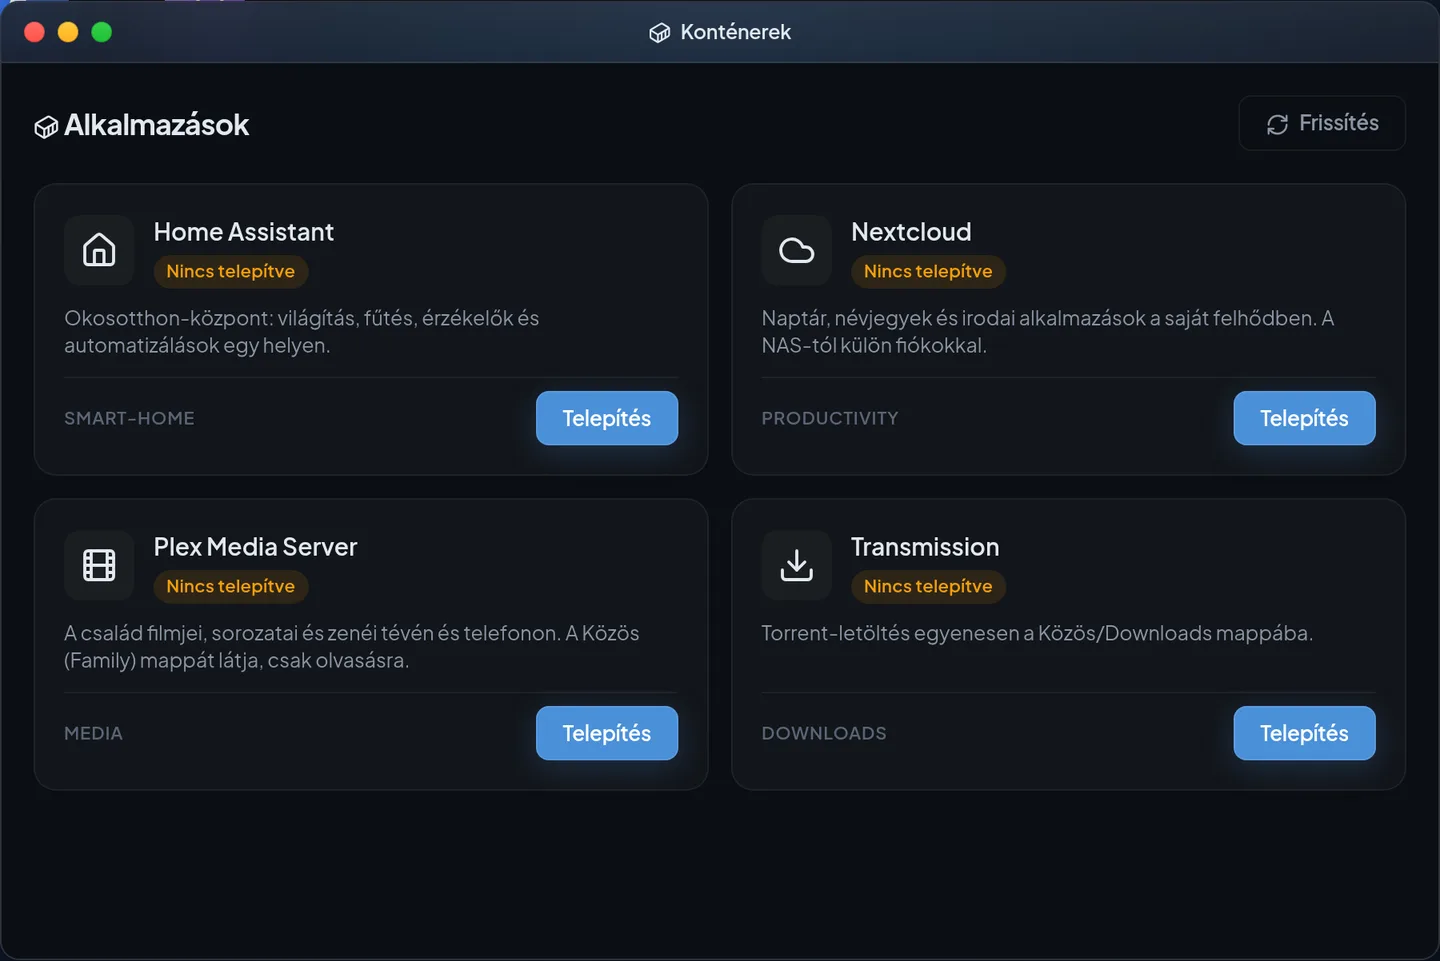Click the DOWNLOADS category label

click(x=824, y=733)
